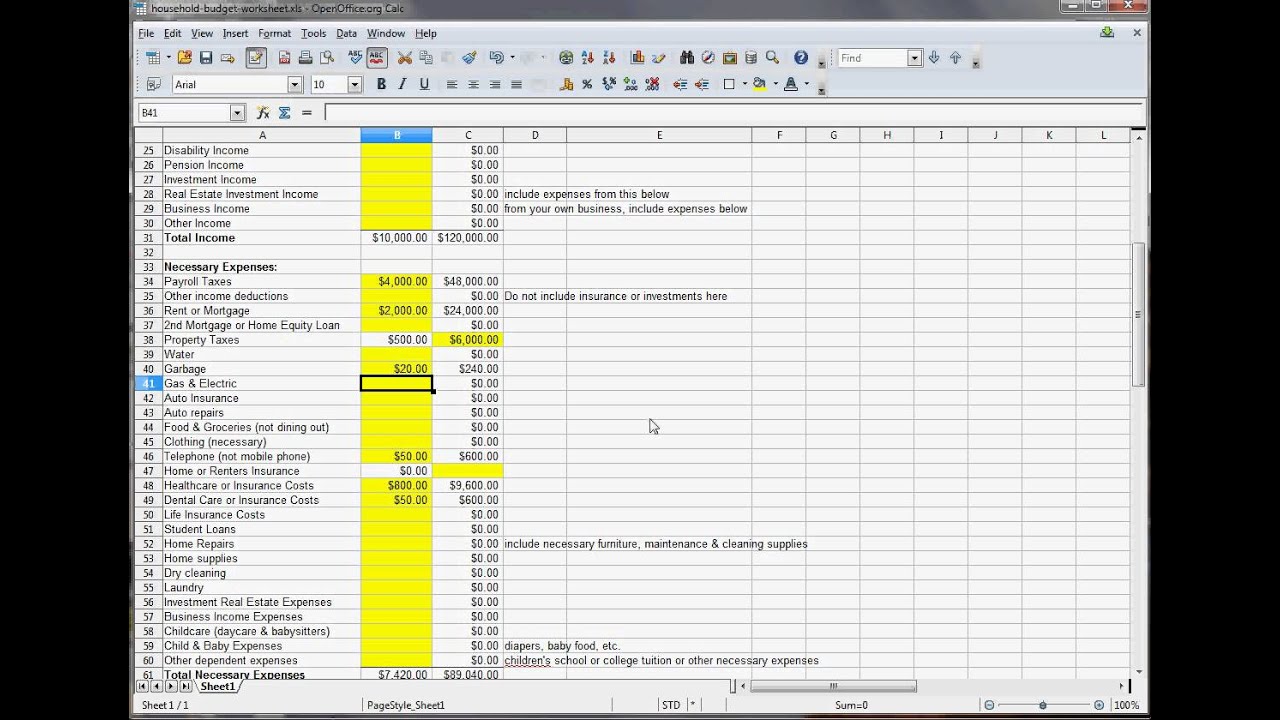Add a decimal place
Viewport: 1280px width, 720px height.
click(x=631, y=85)
